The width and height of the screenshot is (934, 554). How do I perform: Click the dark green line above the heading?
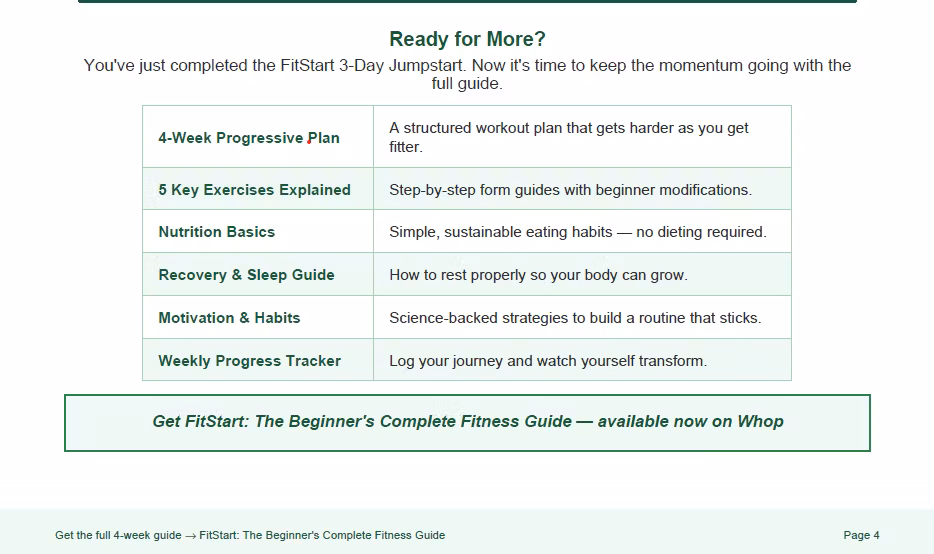click(468, 1)
